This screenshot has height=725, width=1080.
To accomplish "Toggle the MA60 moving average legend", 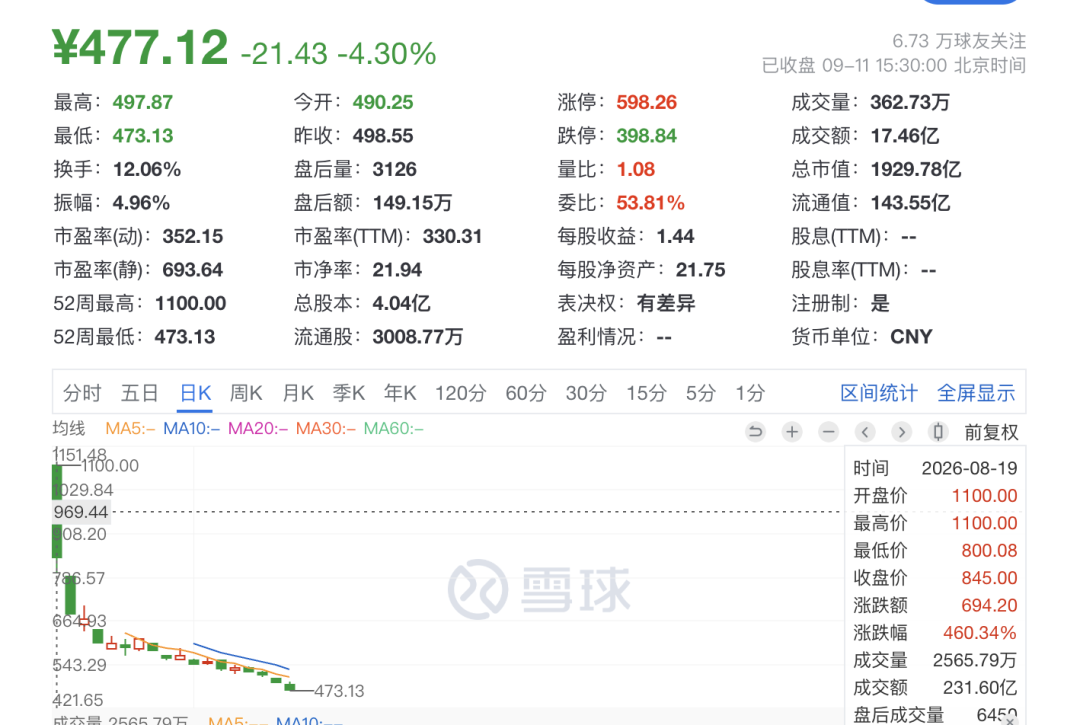I will coord(393,429).
